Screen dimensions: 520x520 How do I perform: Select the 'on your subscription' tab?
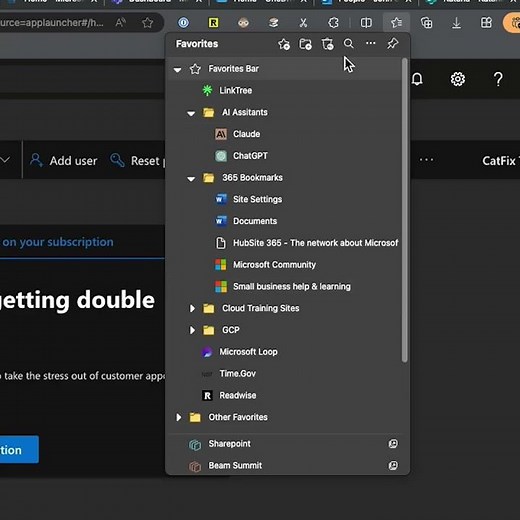(57, 242)
